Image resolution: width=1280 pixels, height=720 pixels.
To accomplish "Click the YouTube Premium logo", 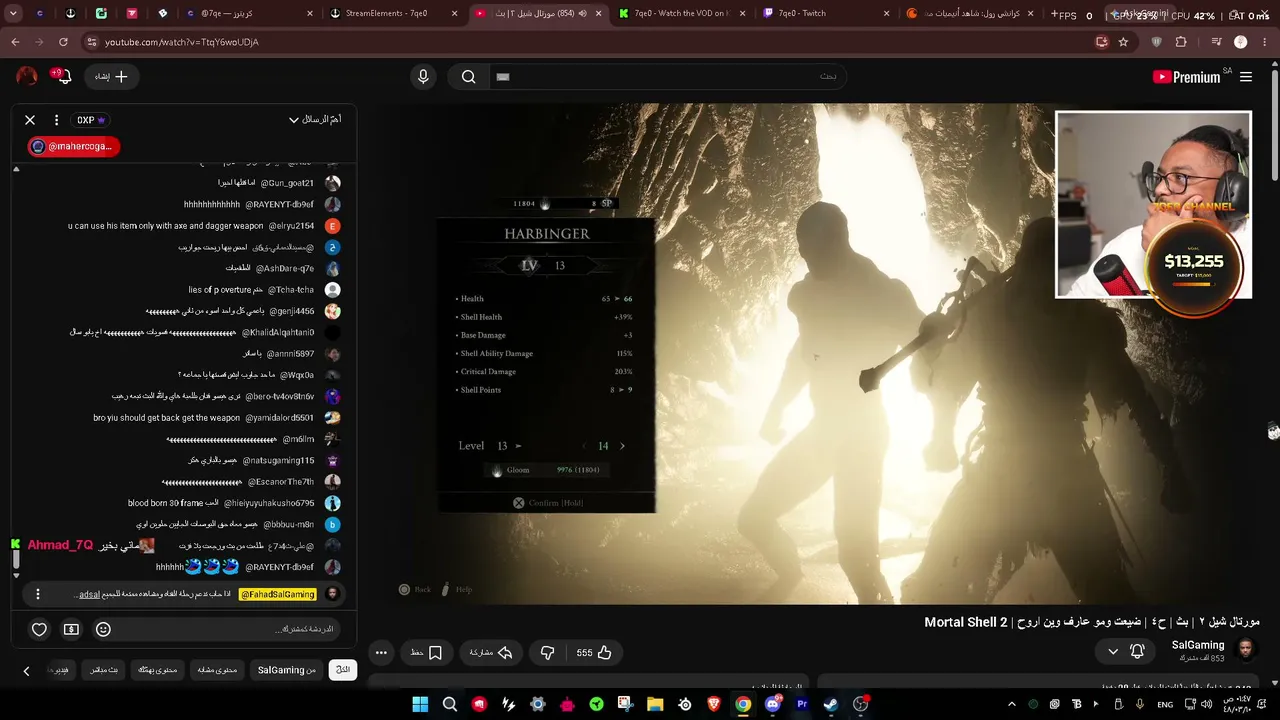I will pos(1186,77).
